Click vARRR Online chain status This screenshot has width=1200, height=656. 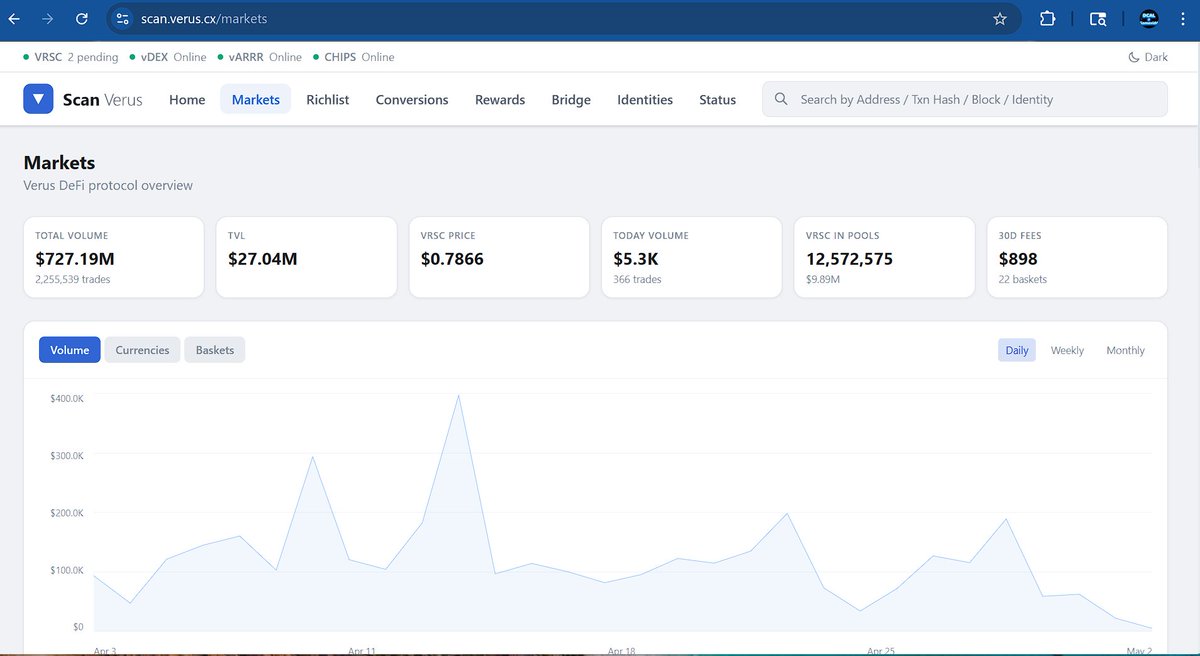click(x=259, y=57)
